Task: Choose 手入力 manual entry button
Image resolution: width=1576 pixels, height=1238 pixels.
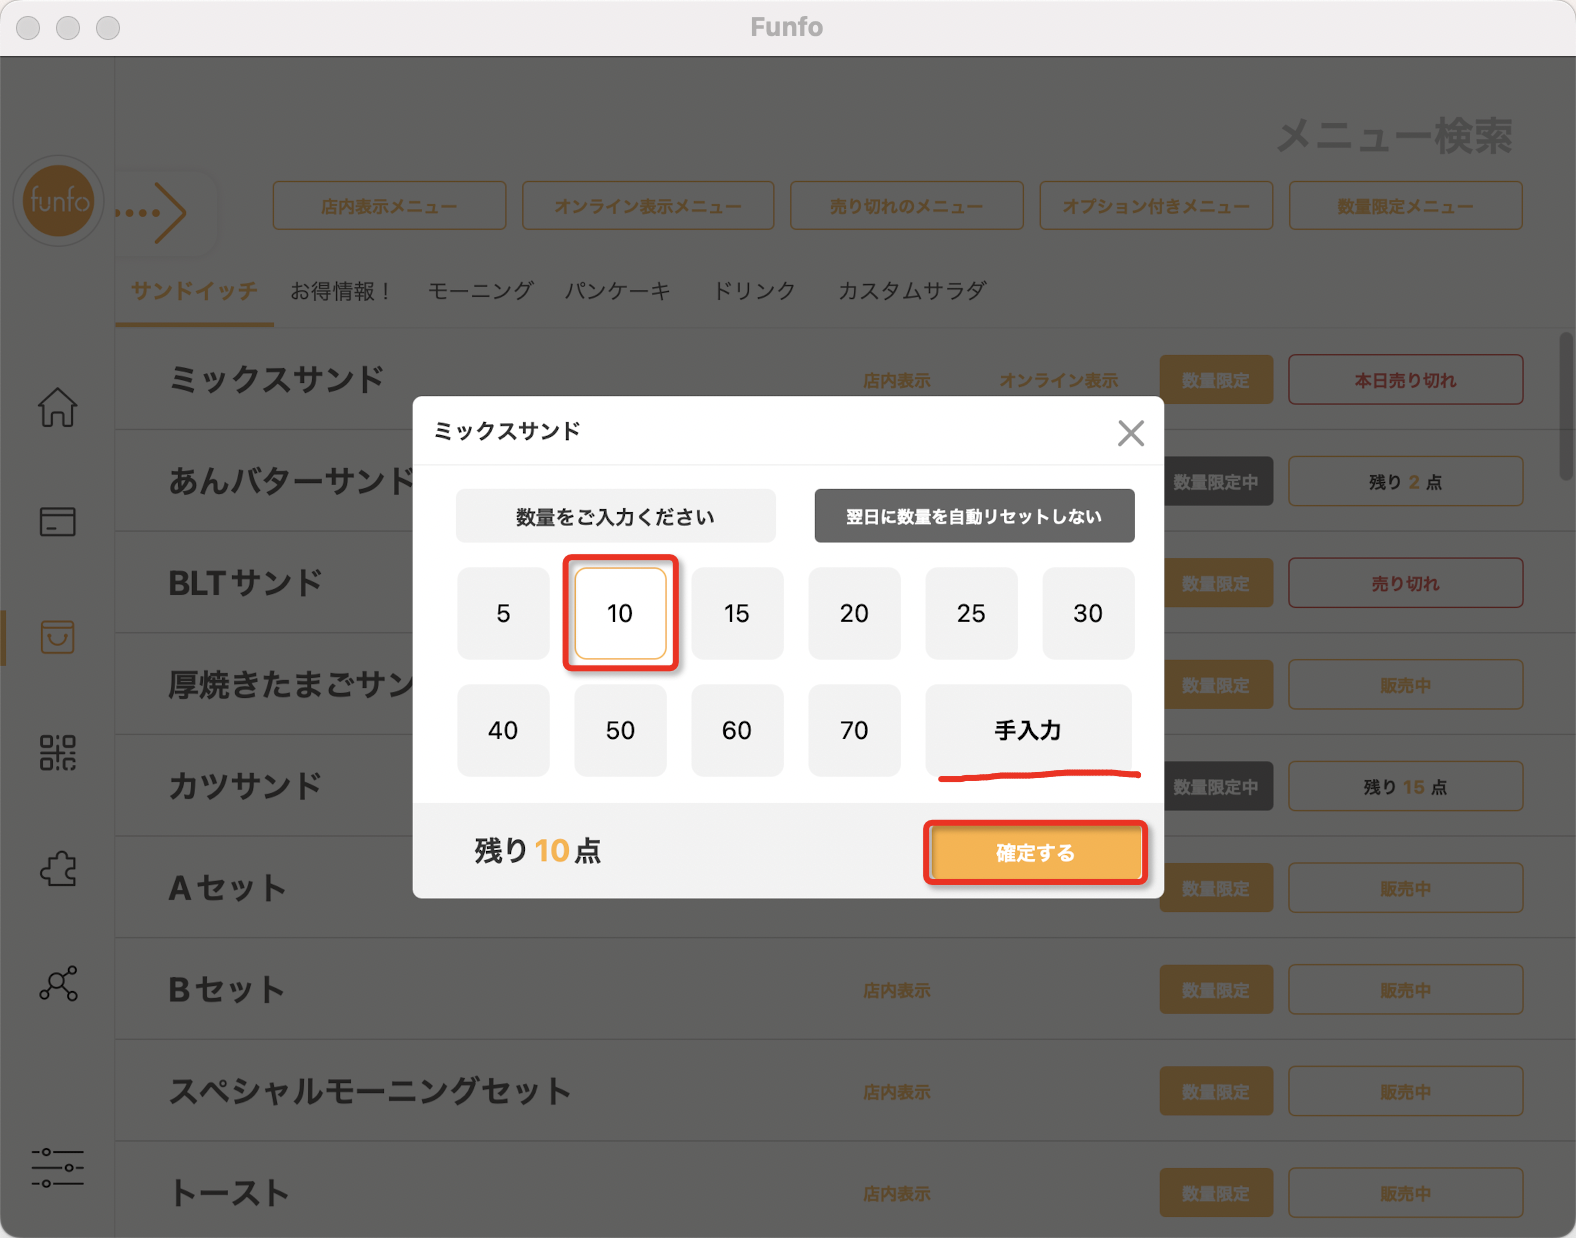Action: 1028,730
